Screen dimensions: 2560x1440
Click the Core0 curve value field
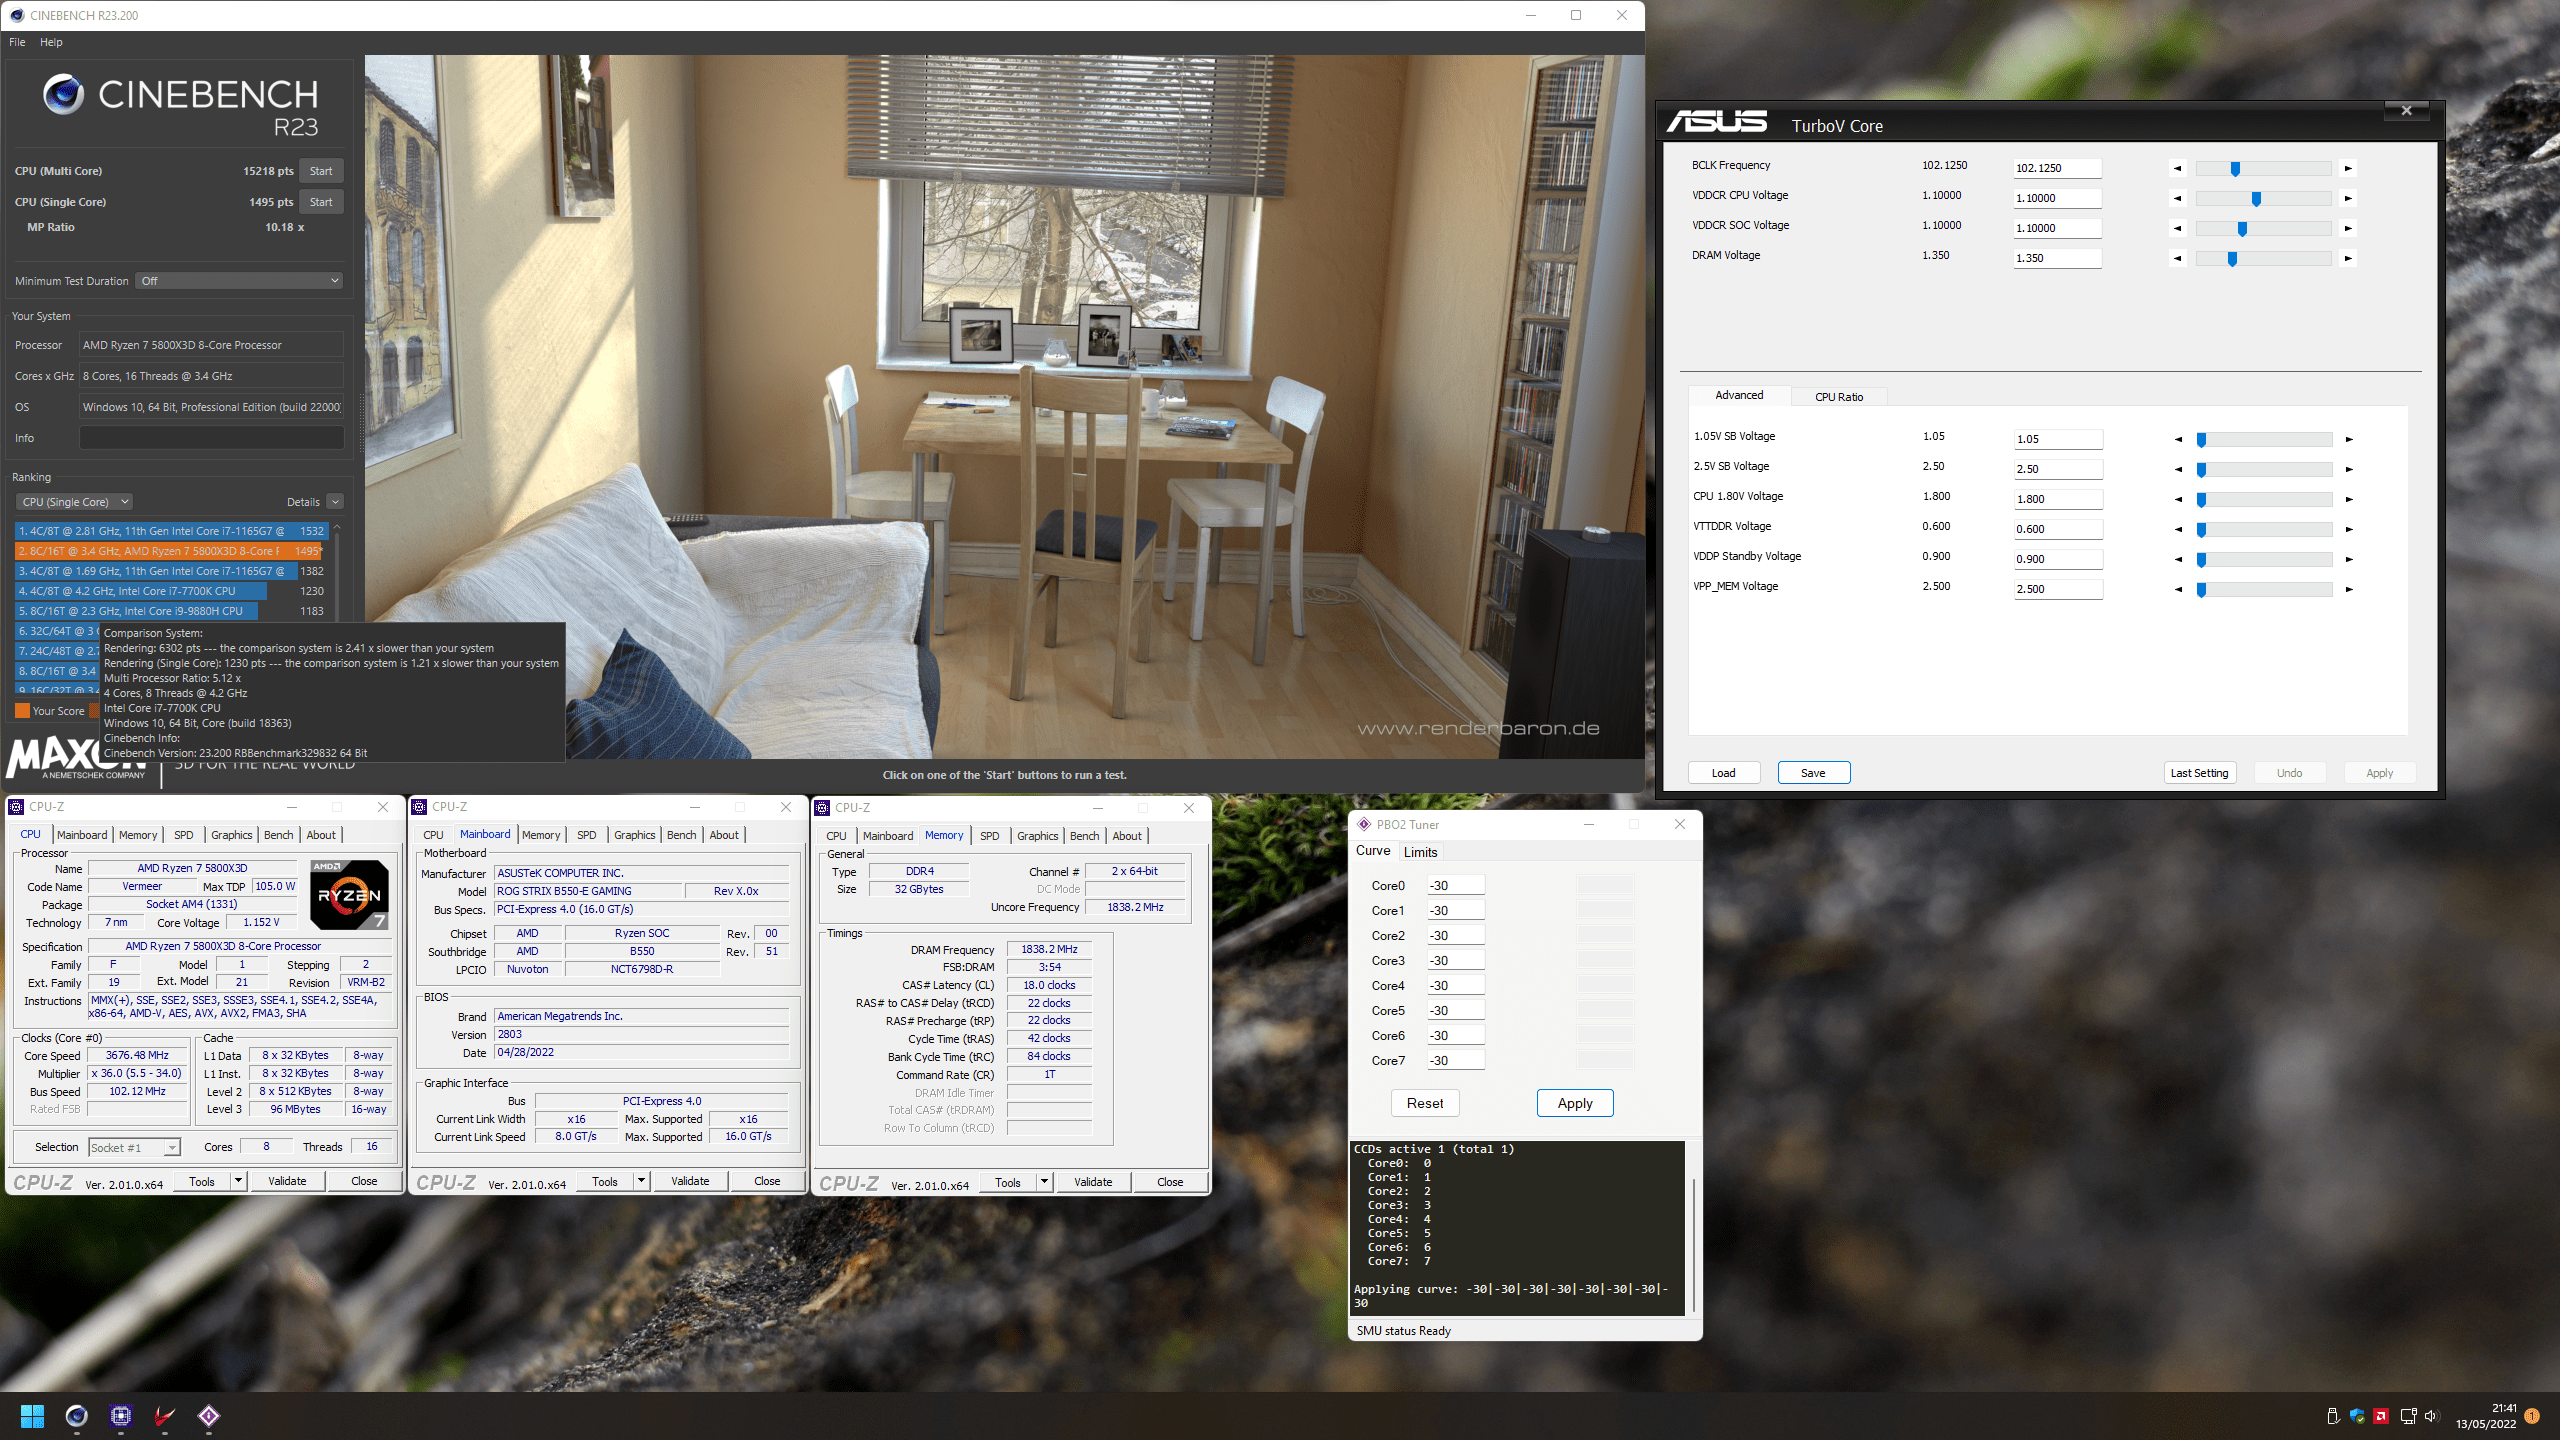pos(1454,885)
